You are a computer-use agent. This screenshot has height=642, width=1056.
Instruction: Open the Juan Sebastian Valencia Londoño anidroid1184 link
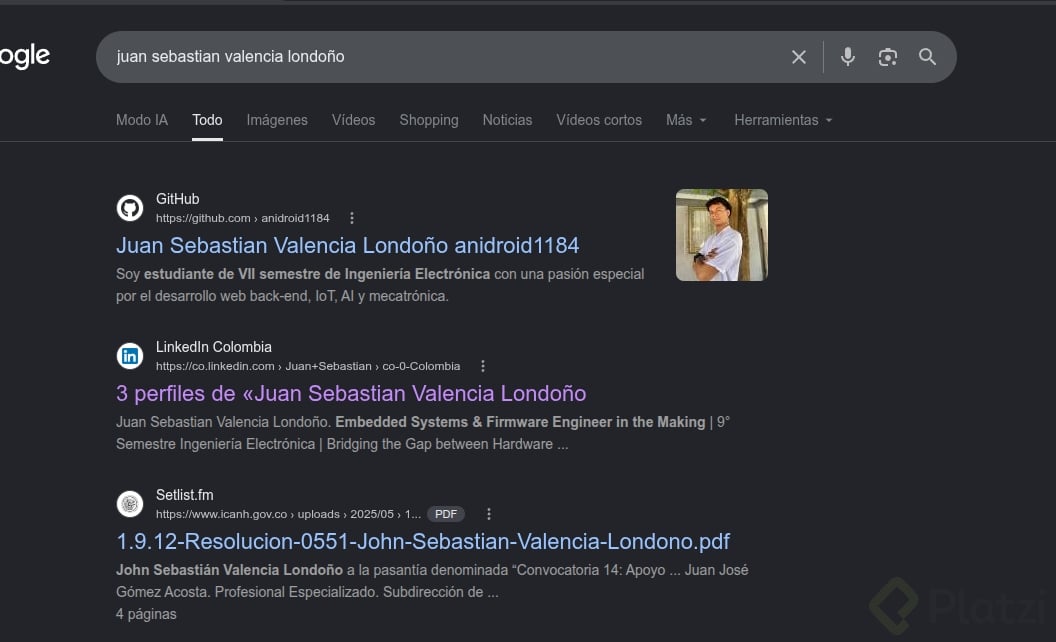tap(348, 245)
